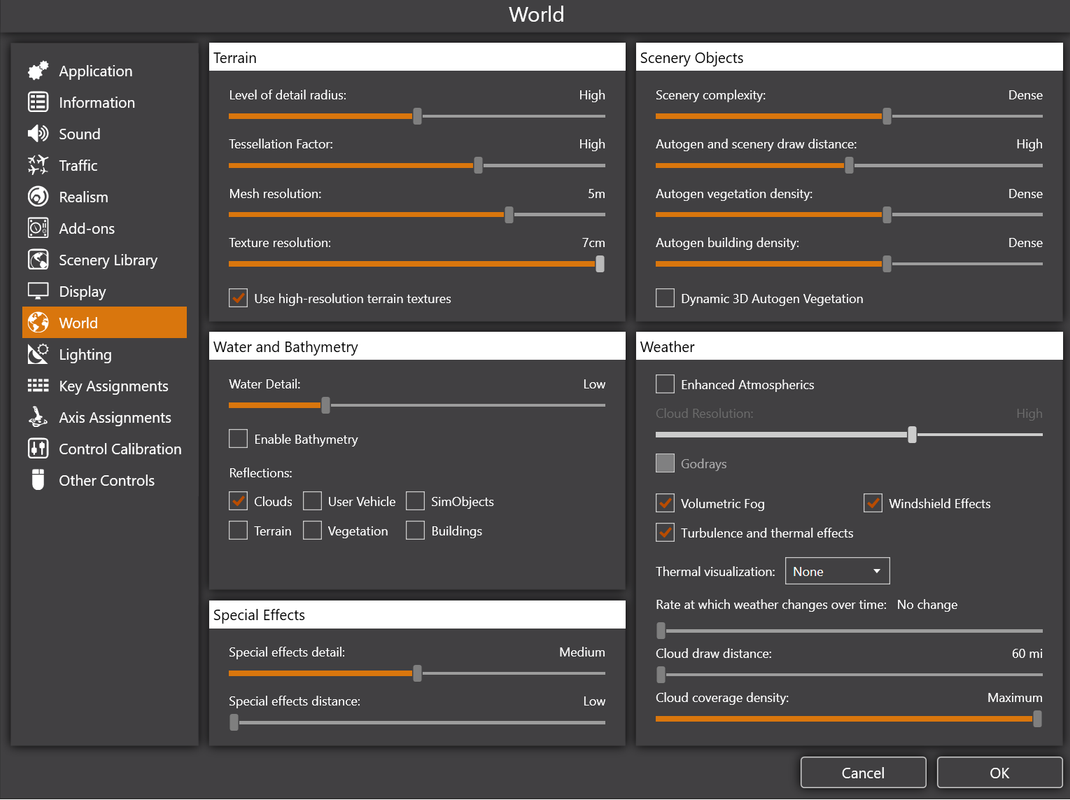Image resolution: width=1070 pixels, height=800 pixels.
Task: Click the Key Assignments keyboard icon
Action: tap(38, 386)
